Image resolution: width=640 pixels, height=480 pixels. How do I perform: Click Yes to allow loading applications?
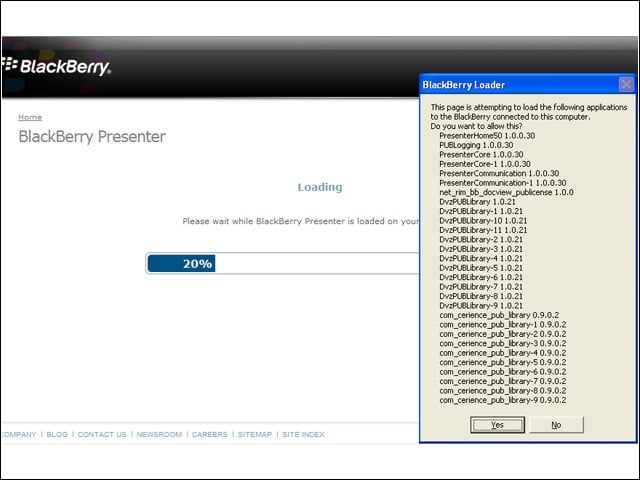pyautogui.click(x=497, y=424)
